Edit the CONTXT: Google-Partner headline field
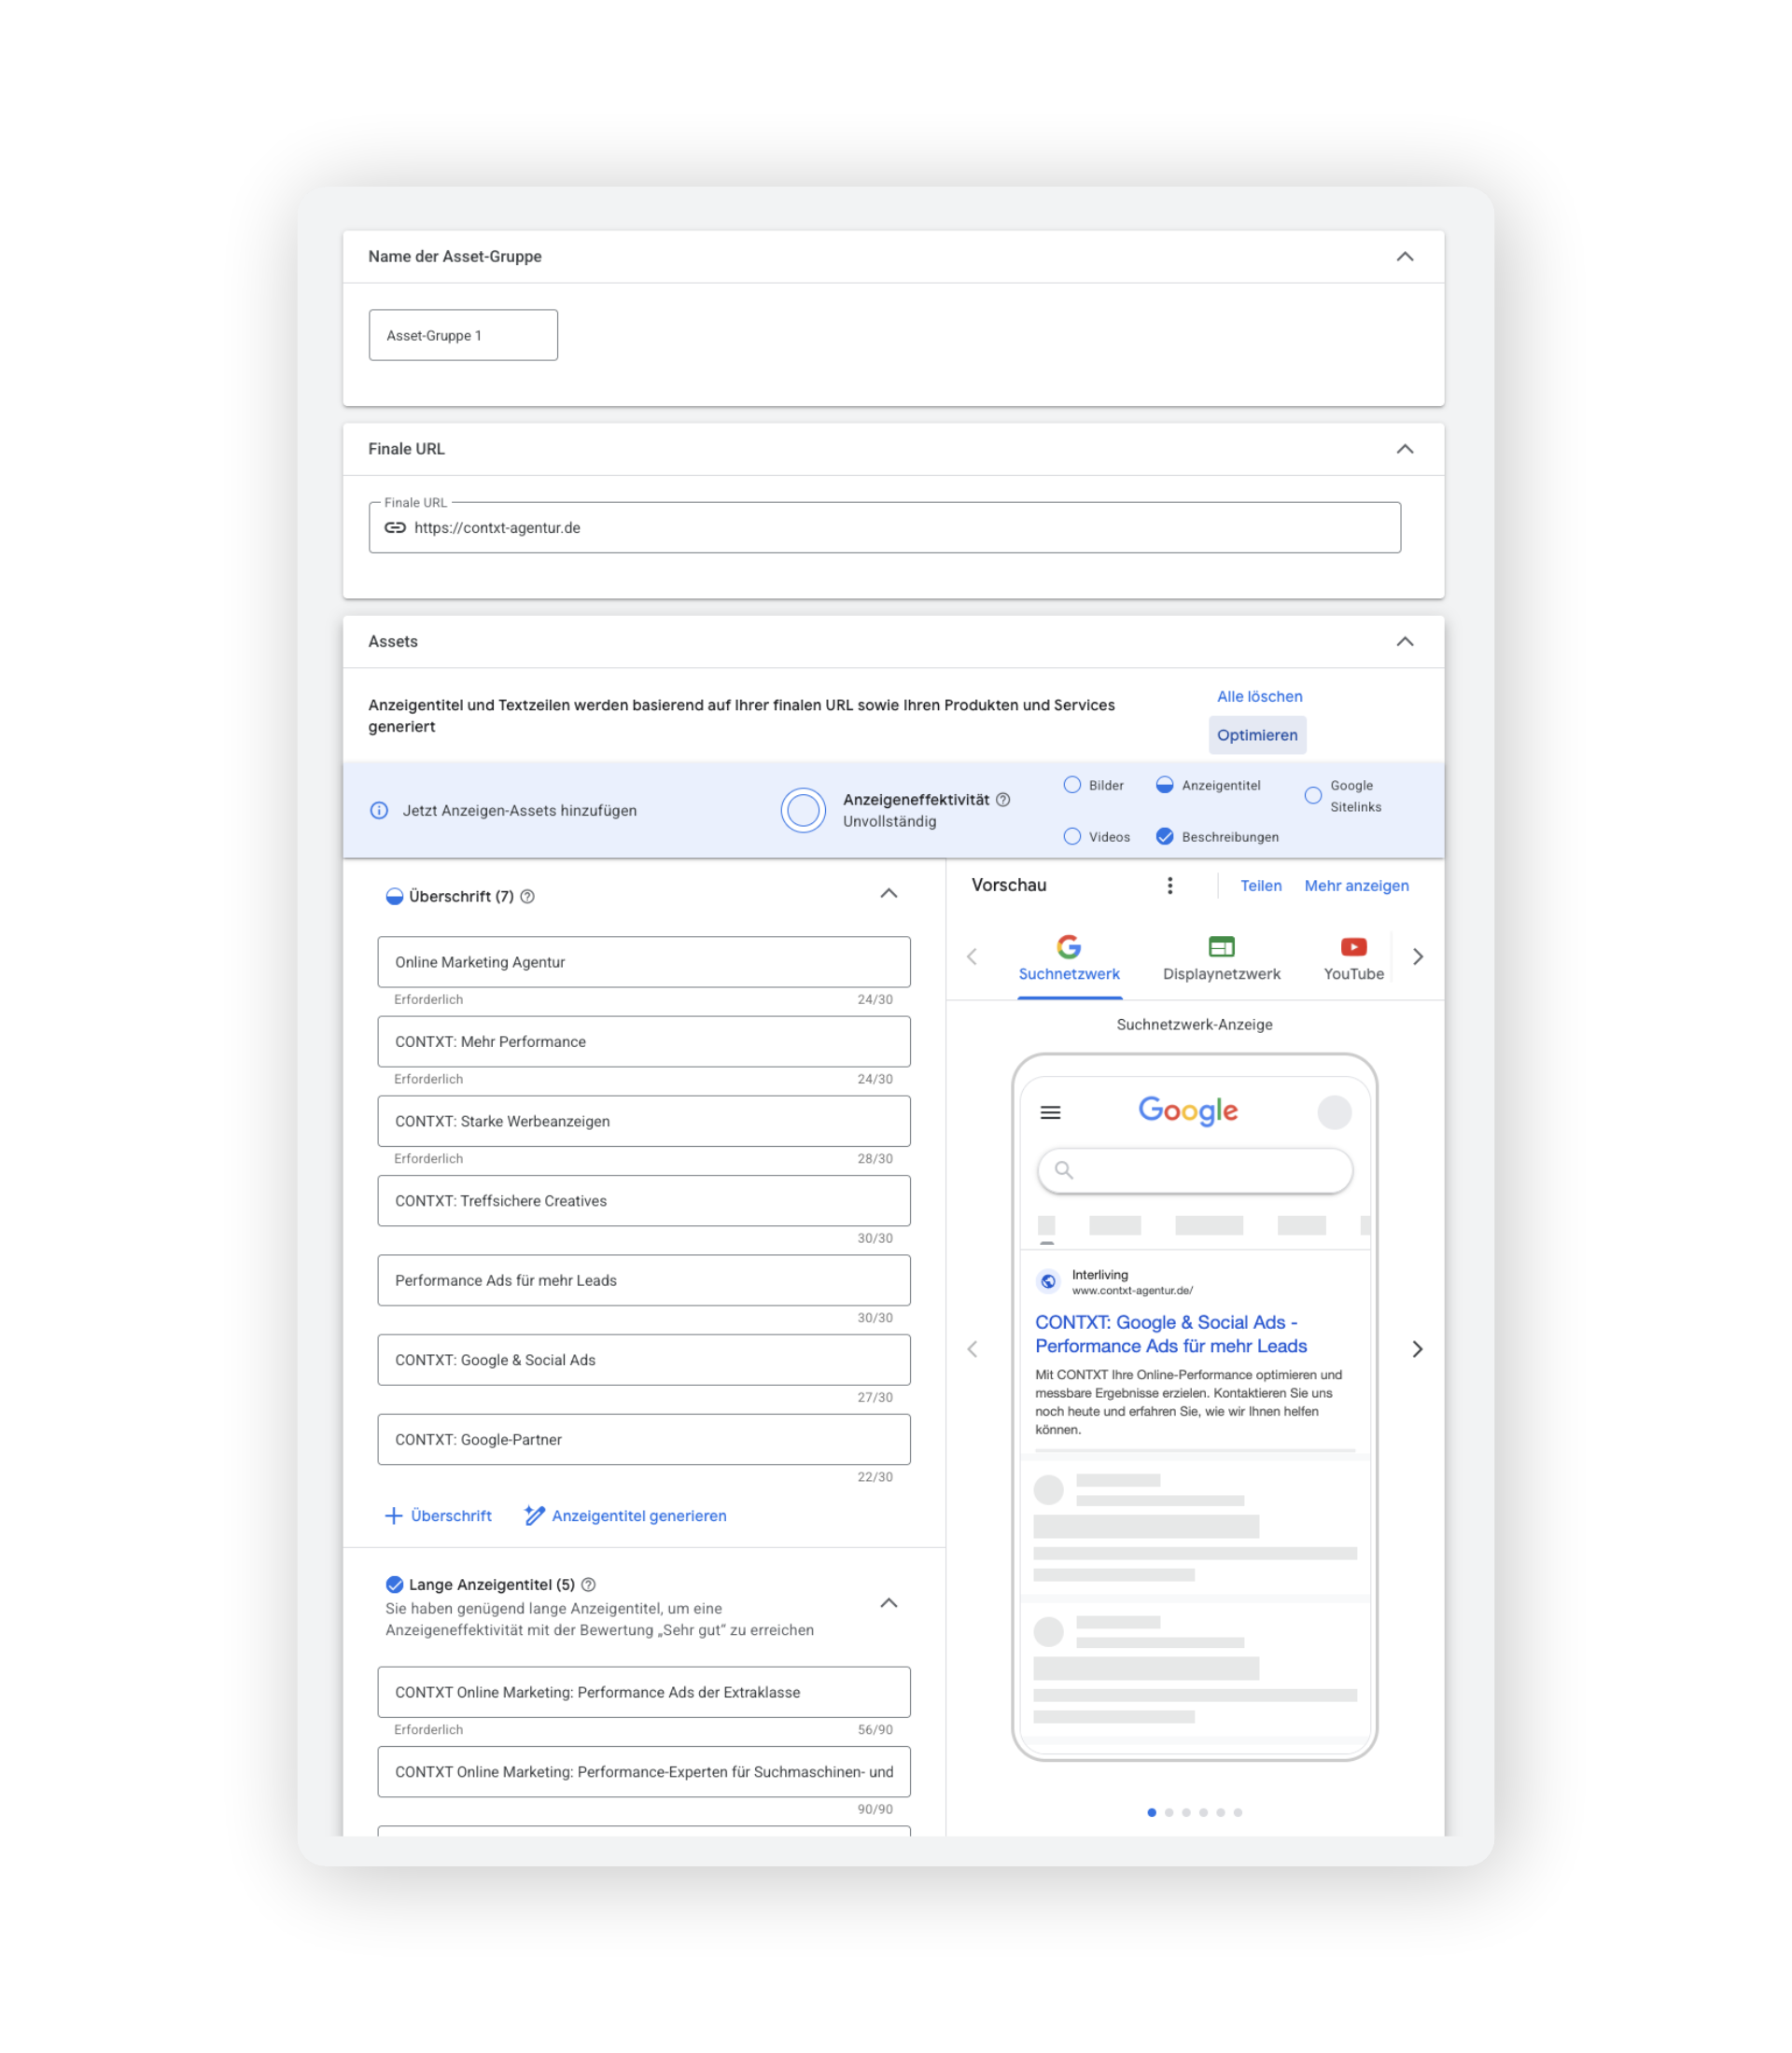Image resolution: width=1792 pixels, height=2053 pixels. [x=644, y=1440]
